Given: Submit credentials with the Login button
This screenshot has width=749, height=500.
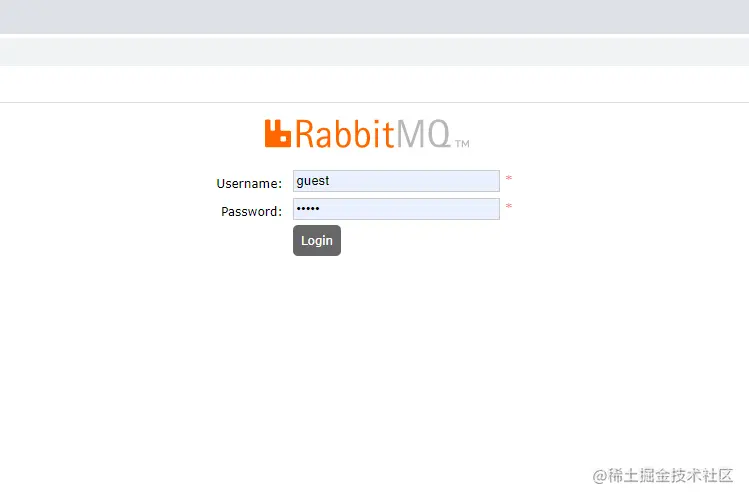Looking at the screenshot, I should pos(317,241).
